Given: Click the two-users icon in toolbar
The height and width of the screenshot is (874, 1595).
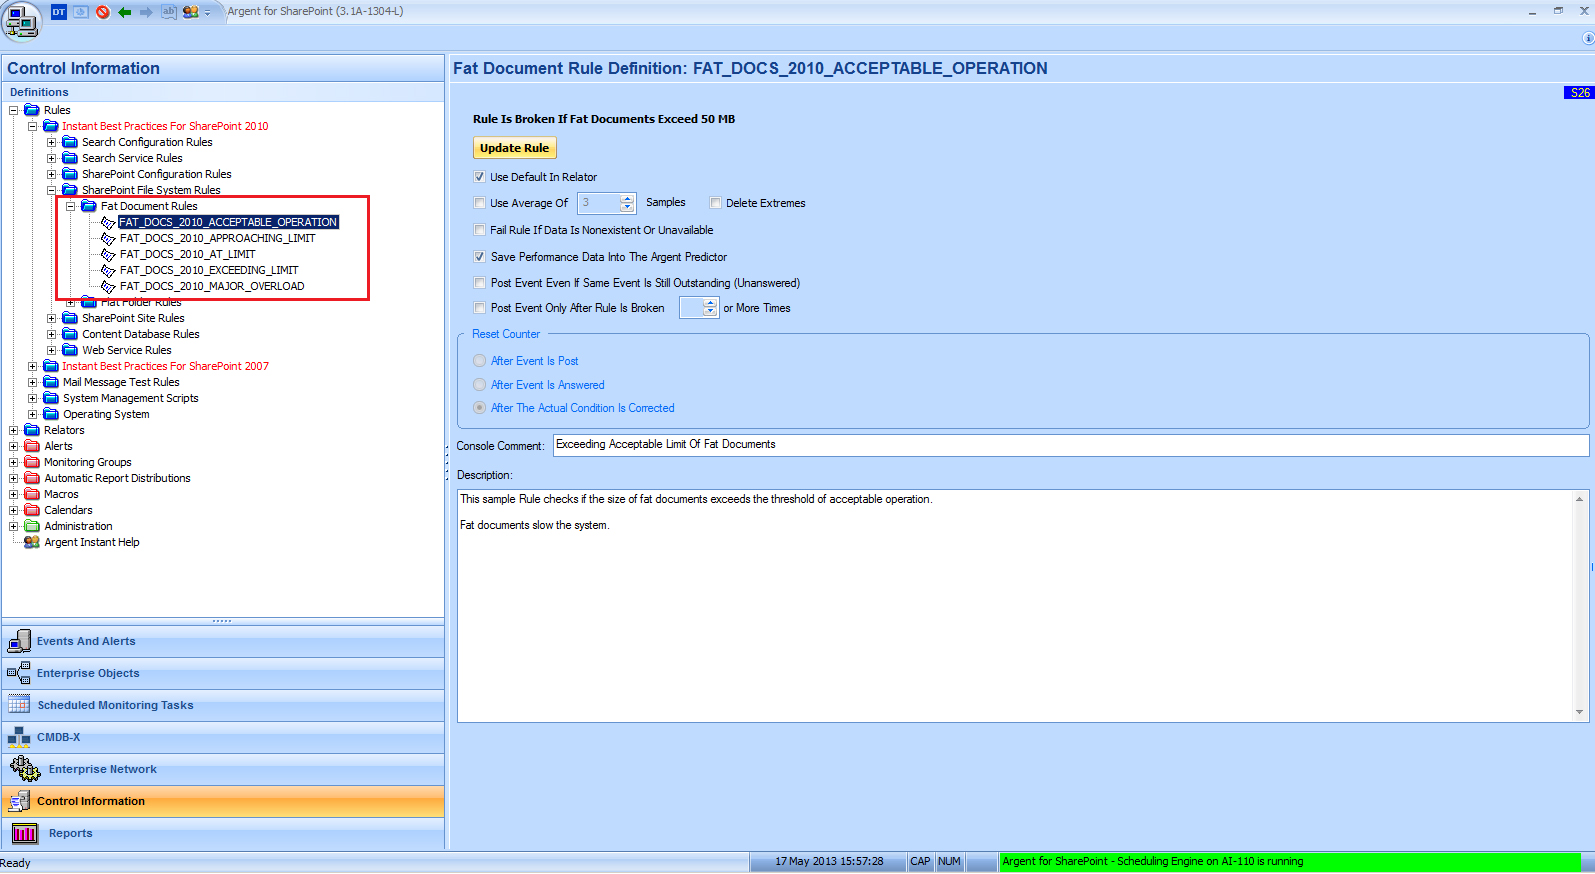Looking at the screenshot, I should 190,12.
